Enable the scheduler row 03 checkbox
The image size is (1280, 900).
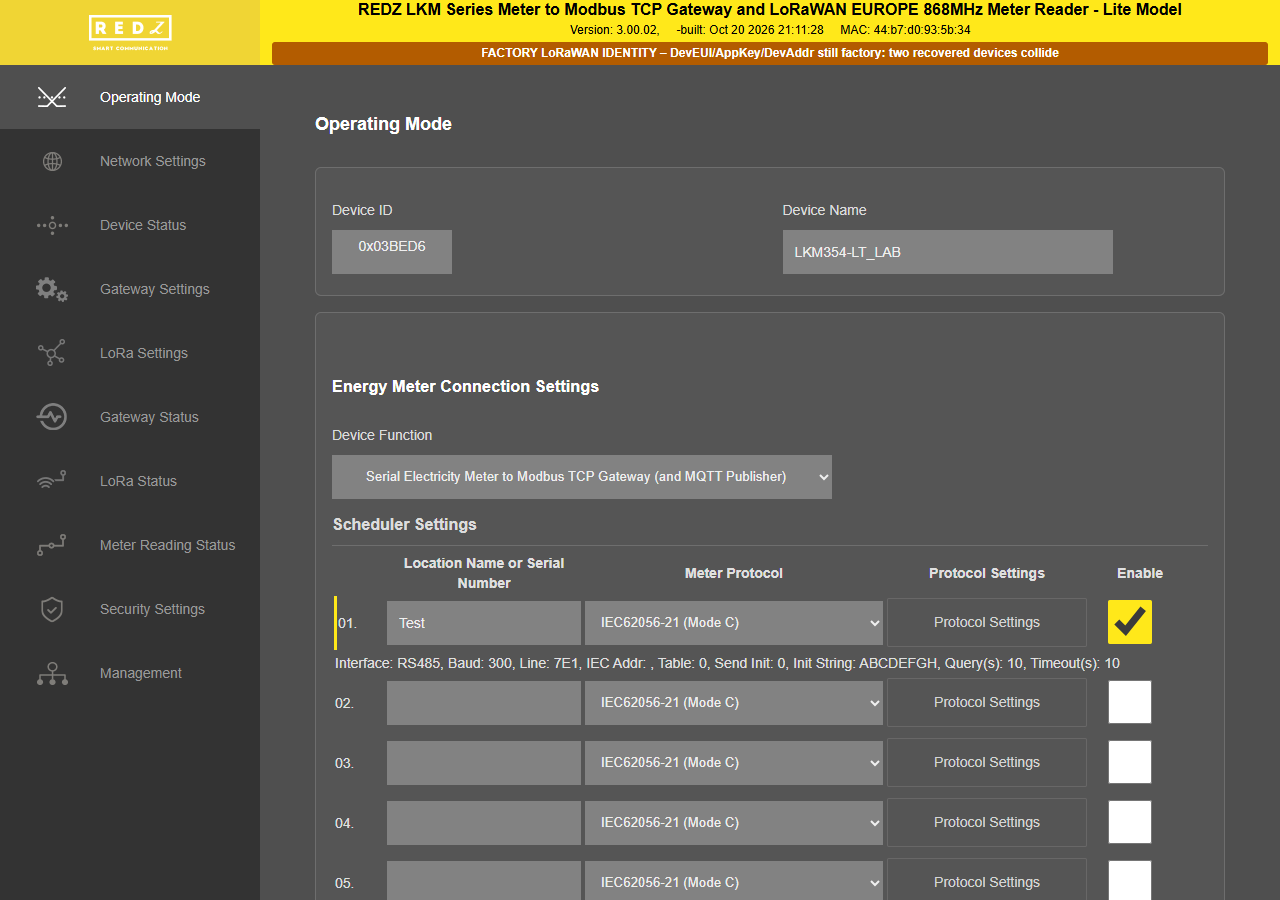point(1130,762)
